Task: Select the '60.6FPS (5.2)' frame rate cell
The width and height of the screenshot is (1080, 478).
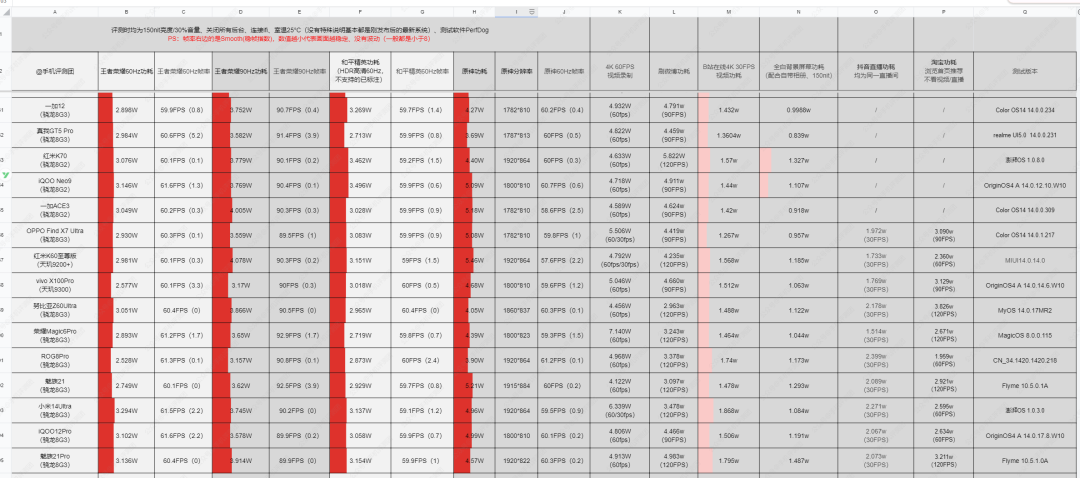Action: pyautogui.click(x=183, y=135)
